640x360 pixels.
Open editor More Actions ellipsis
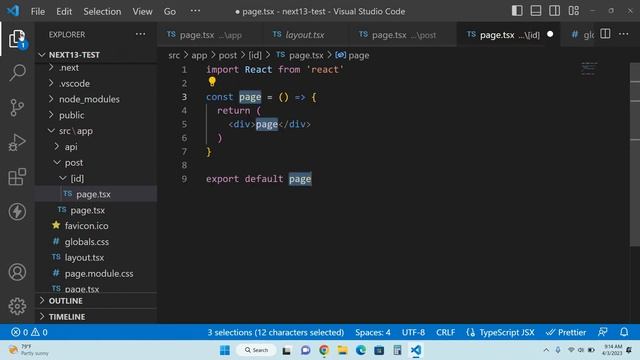624,34
